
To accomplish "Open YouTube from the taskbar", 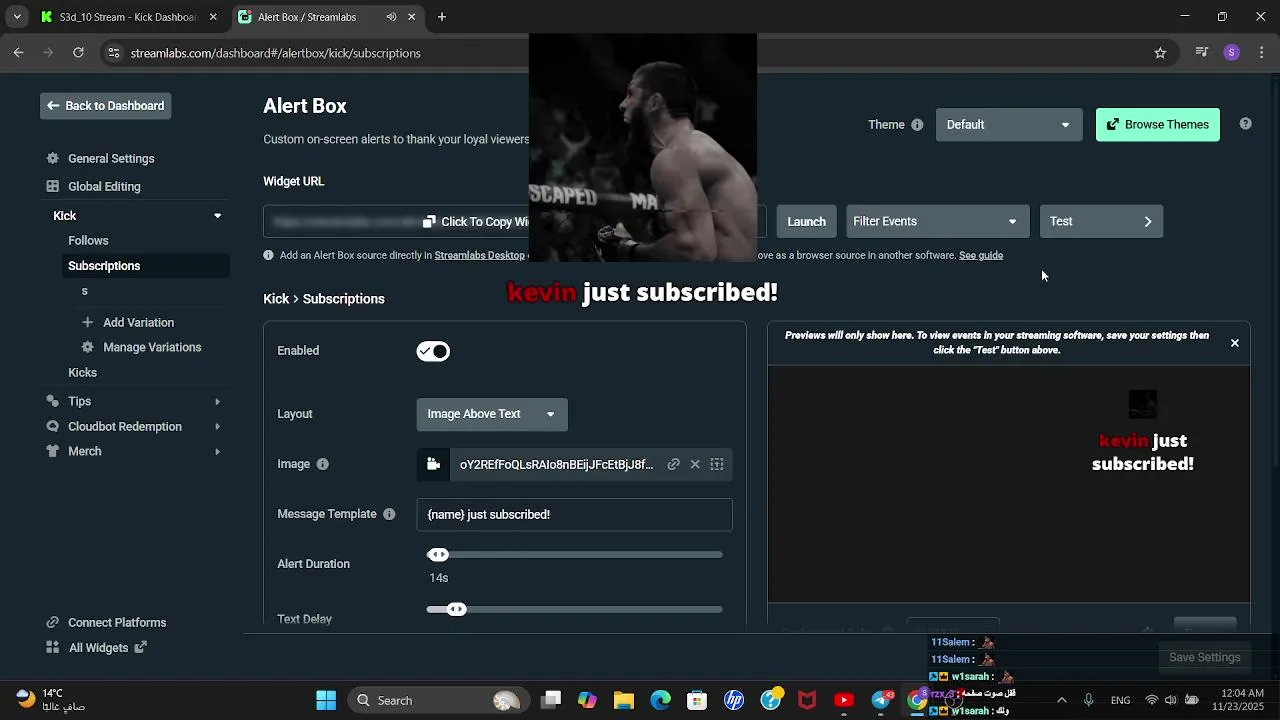I will pyautogui.click(x=844, y=700).
